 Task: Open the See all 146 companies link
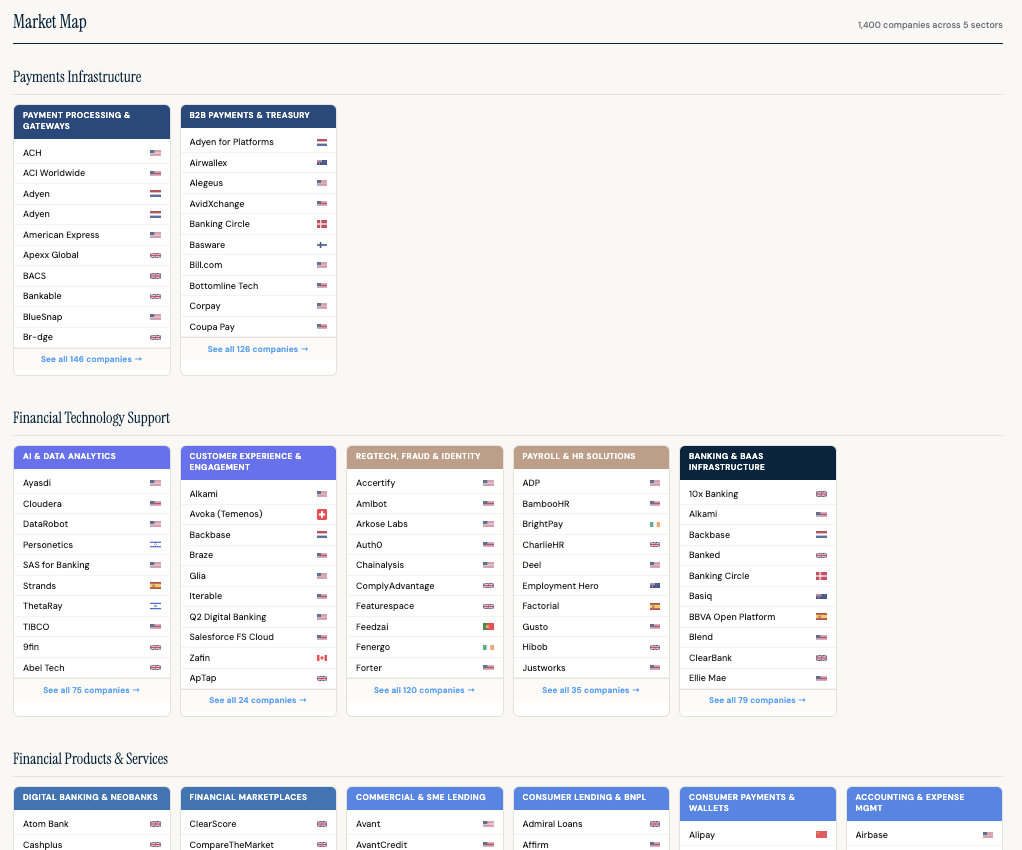(x=91, y=358)
